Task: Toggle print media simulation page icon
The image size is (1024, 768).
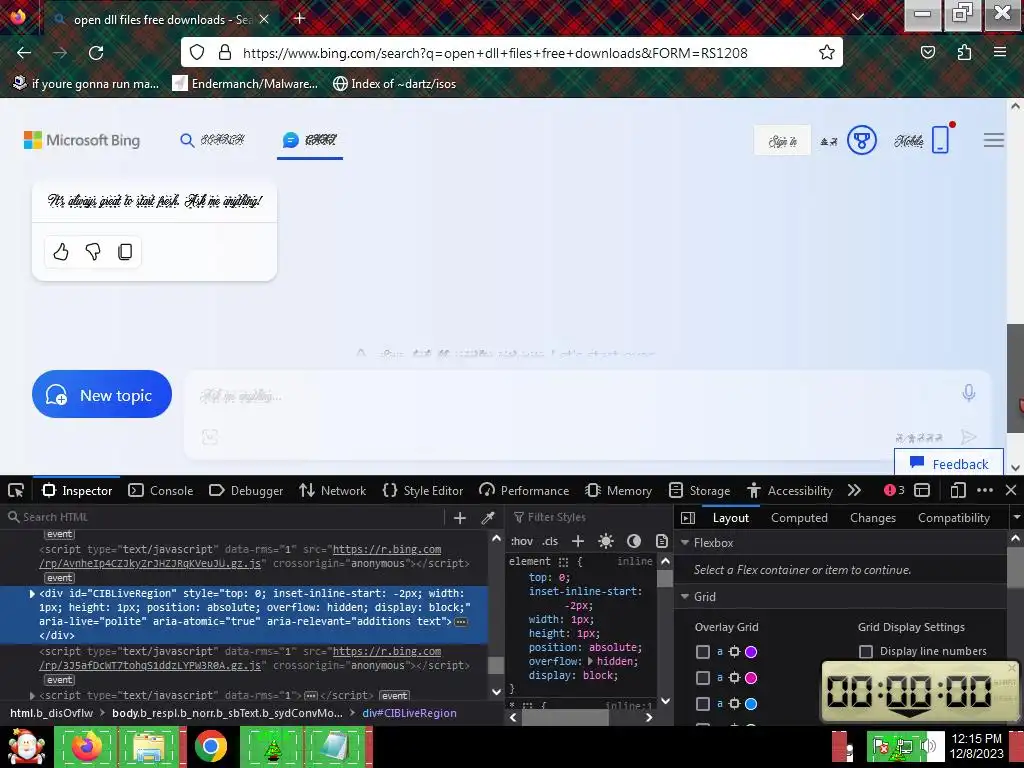Action: [662, 541]
